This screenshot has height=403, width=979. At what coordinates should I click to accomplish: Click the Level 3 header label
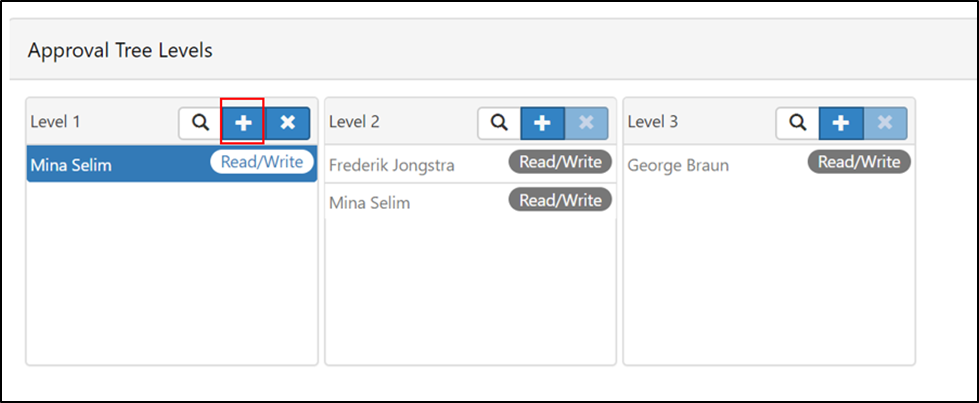(652, 122)
